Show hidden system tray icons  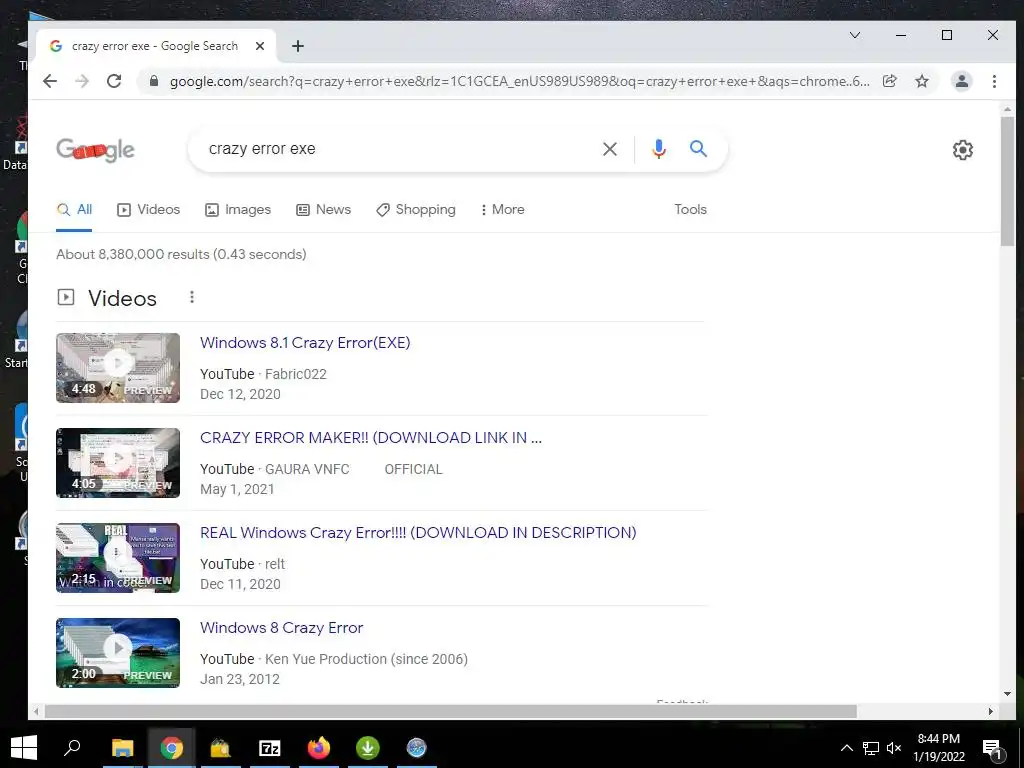point(846,748)
